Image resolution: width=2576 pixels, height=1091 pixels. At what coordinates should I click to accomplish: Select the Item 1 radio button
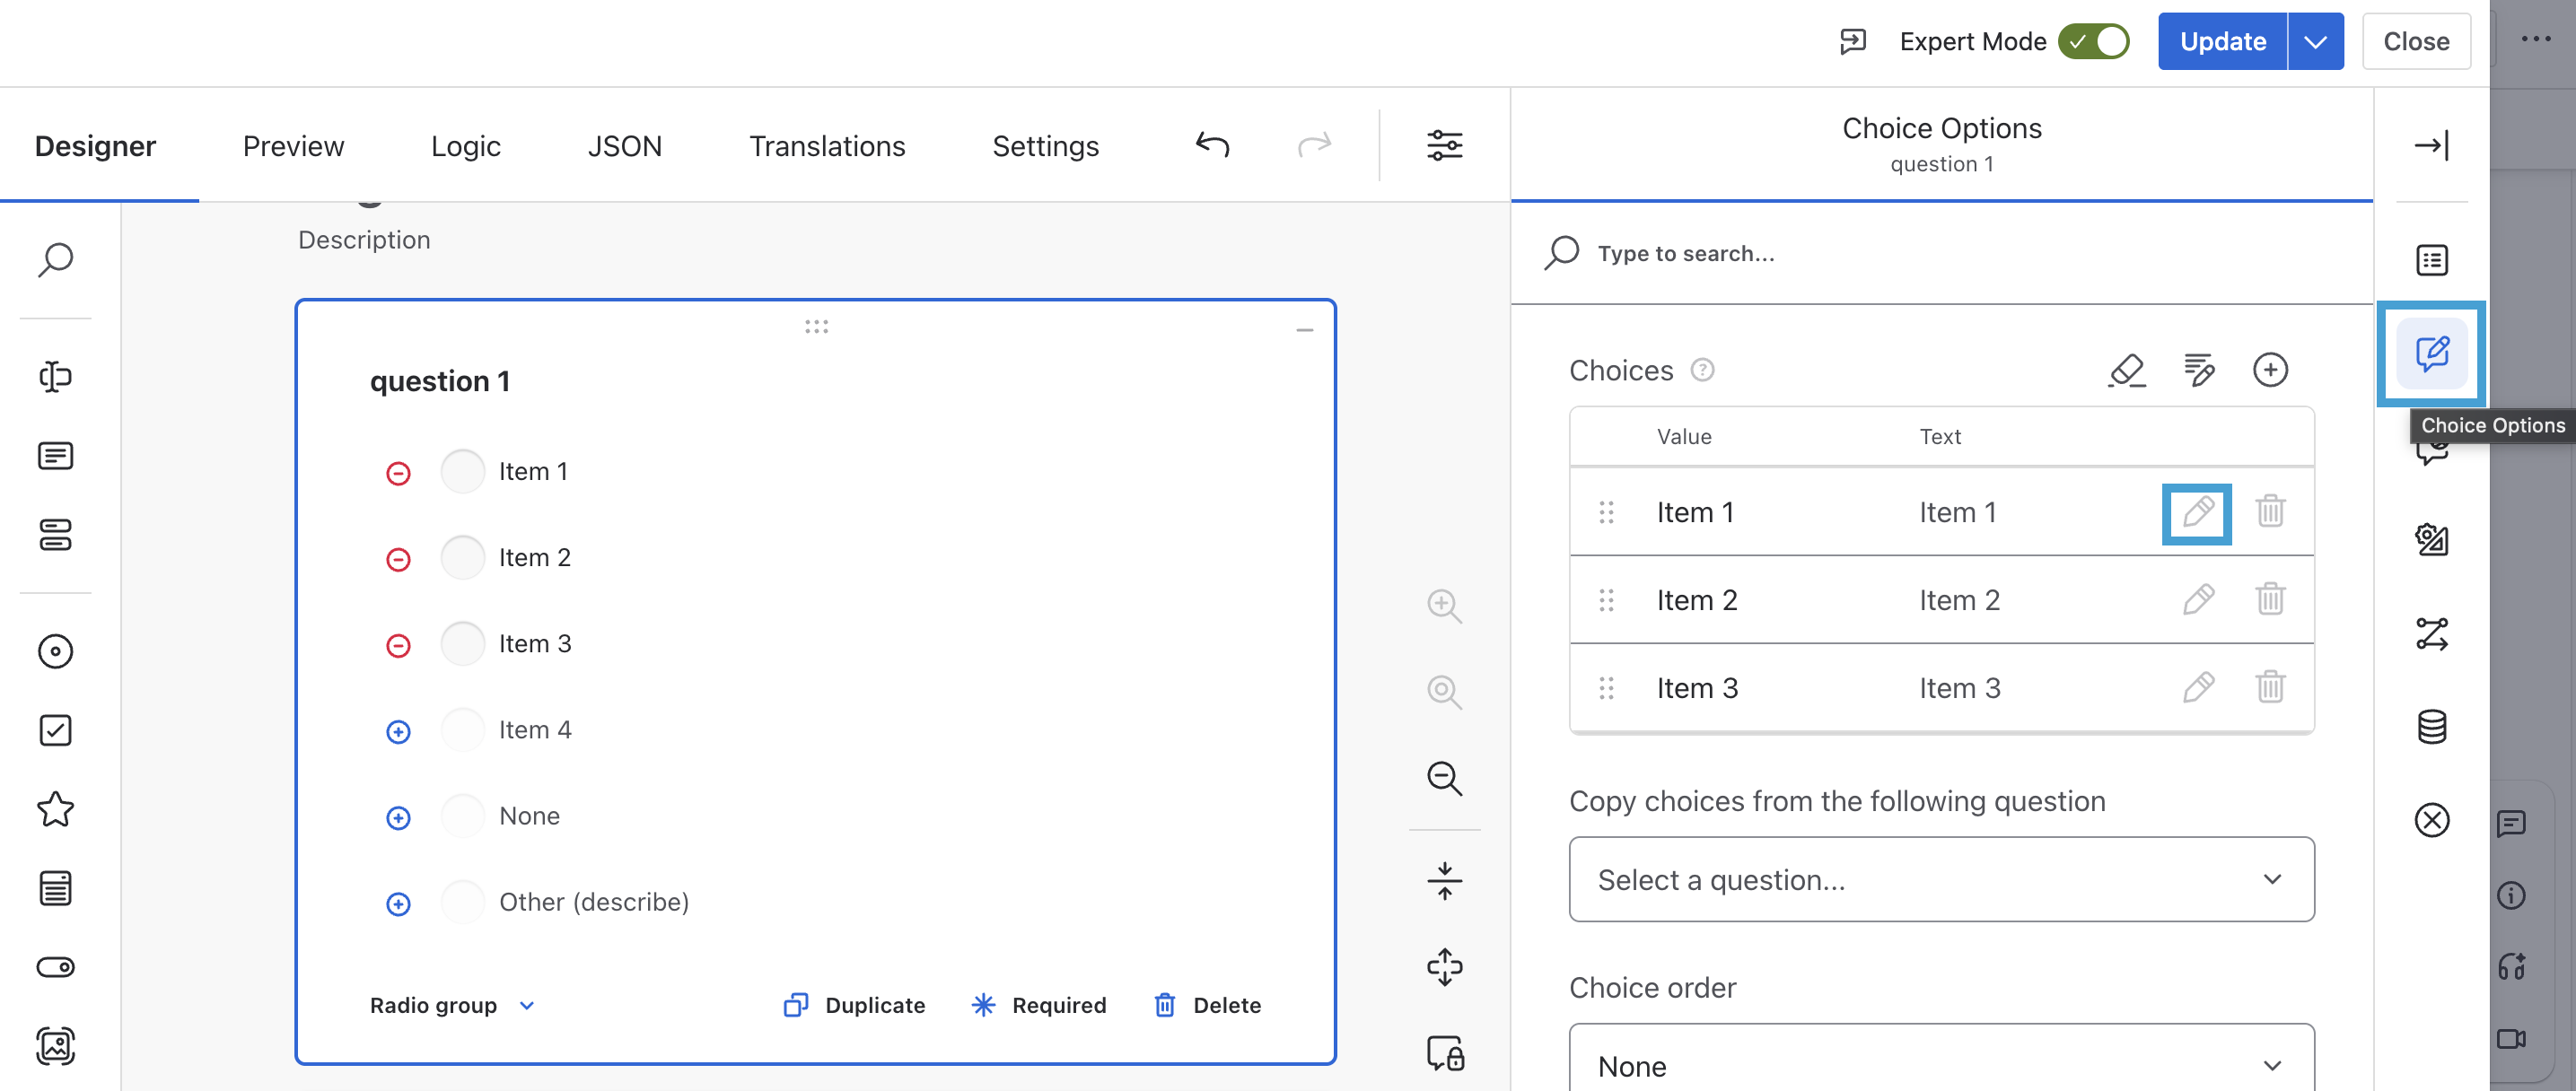(x=462, y=471)
